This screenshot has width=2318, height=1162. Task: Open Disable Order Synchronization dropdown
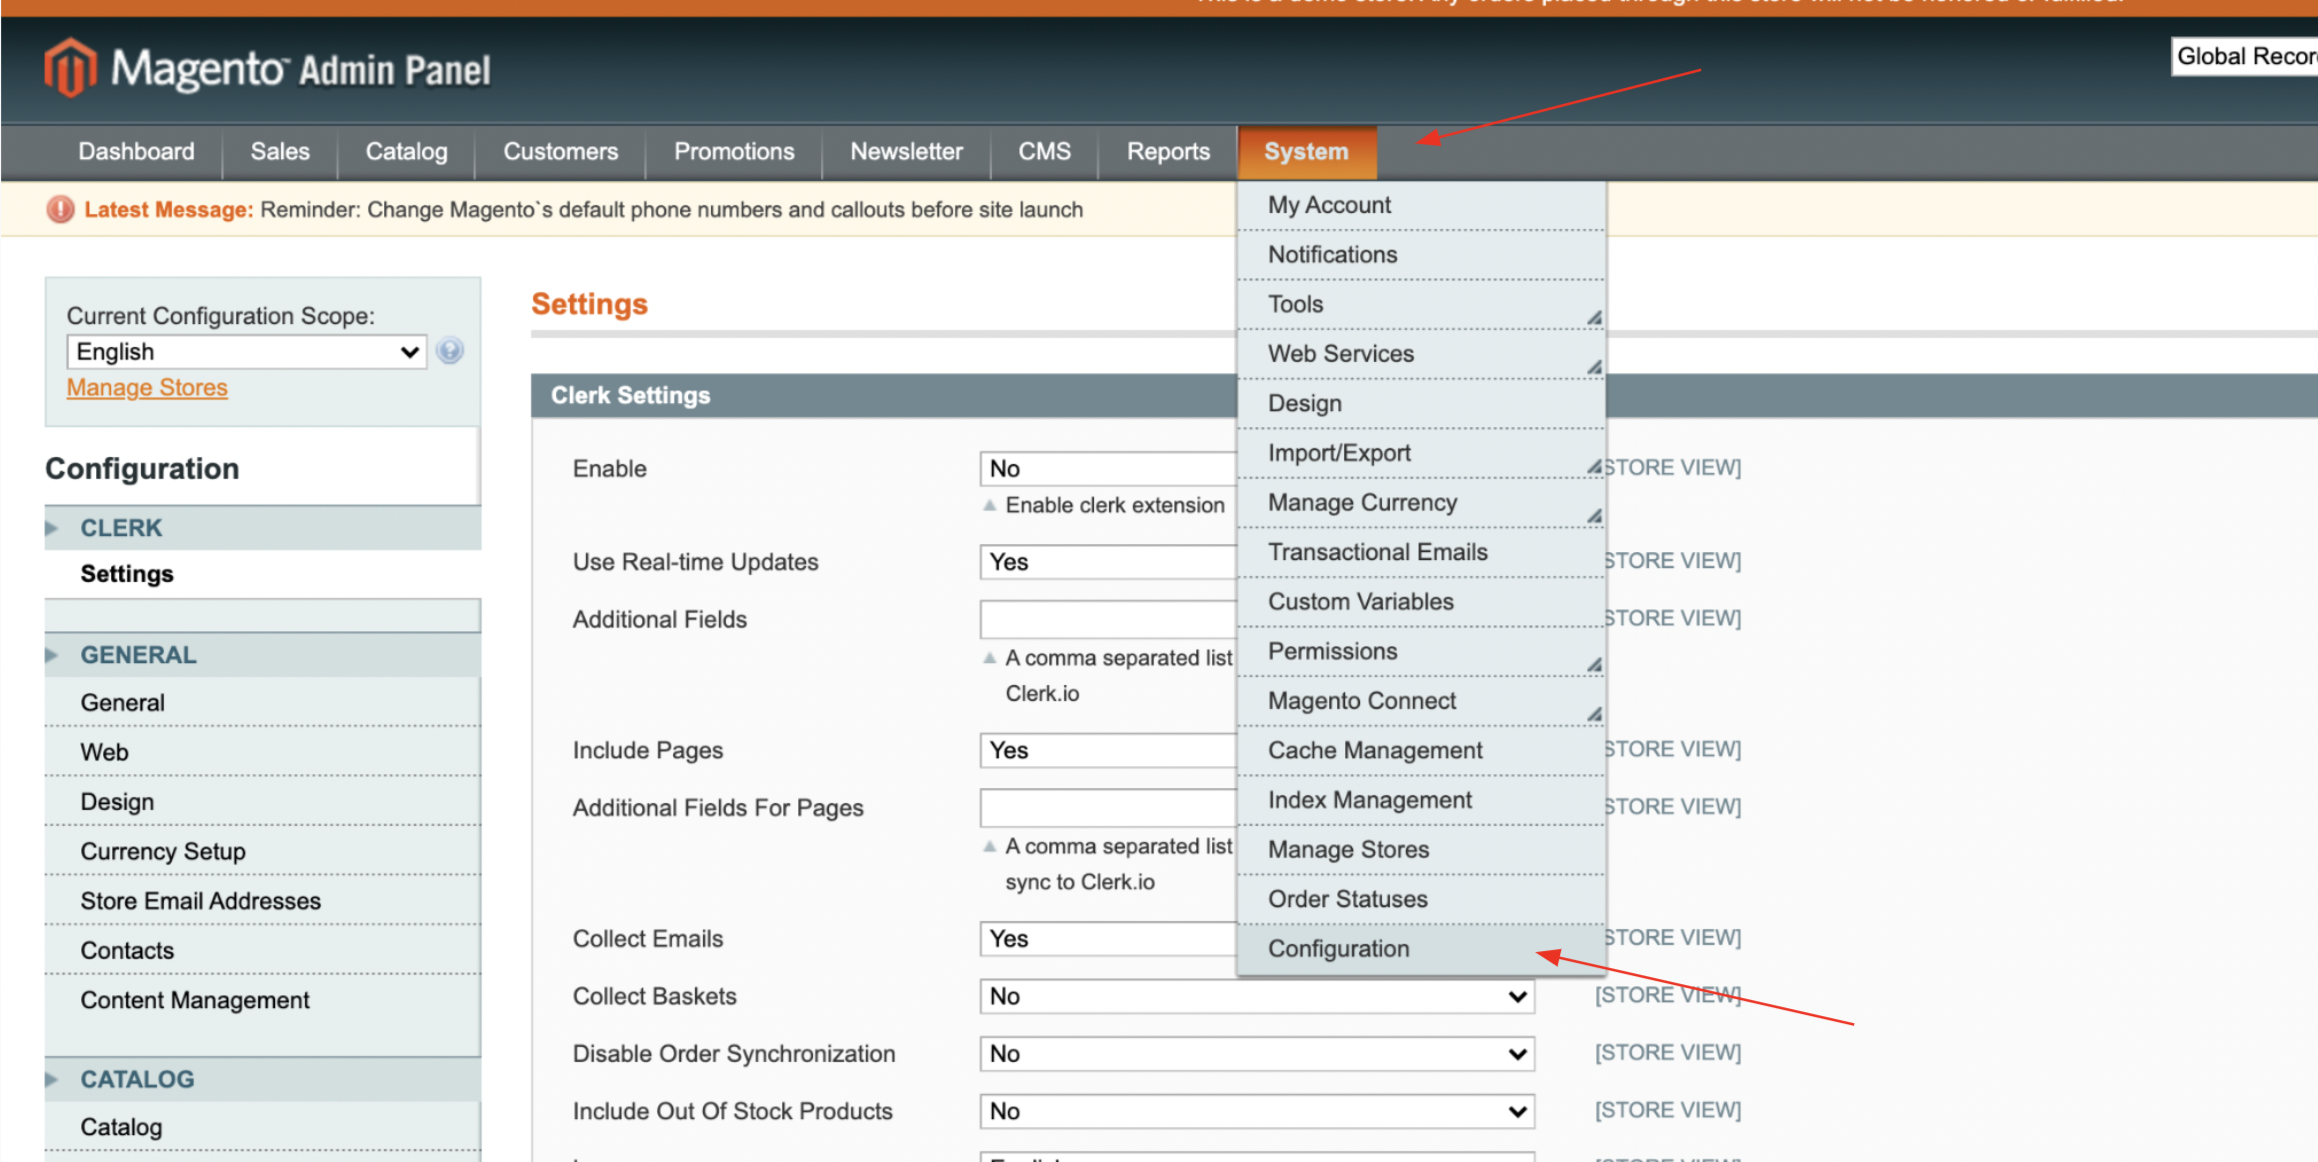1256,1054
